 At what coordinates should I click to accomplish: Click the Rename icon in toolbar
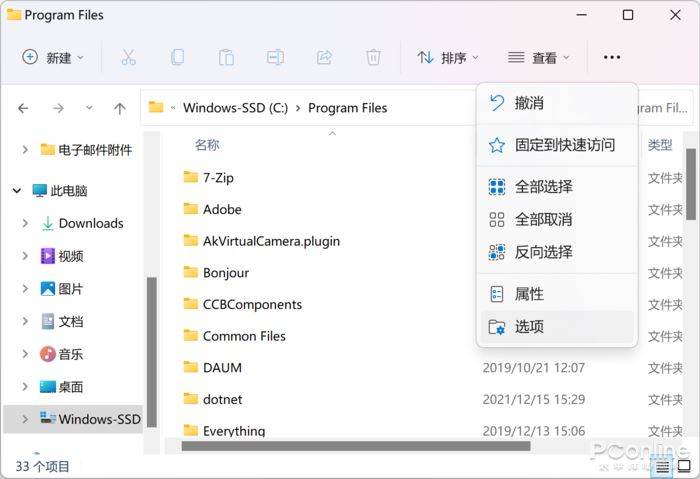(275, 57)
